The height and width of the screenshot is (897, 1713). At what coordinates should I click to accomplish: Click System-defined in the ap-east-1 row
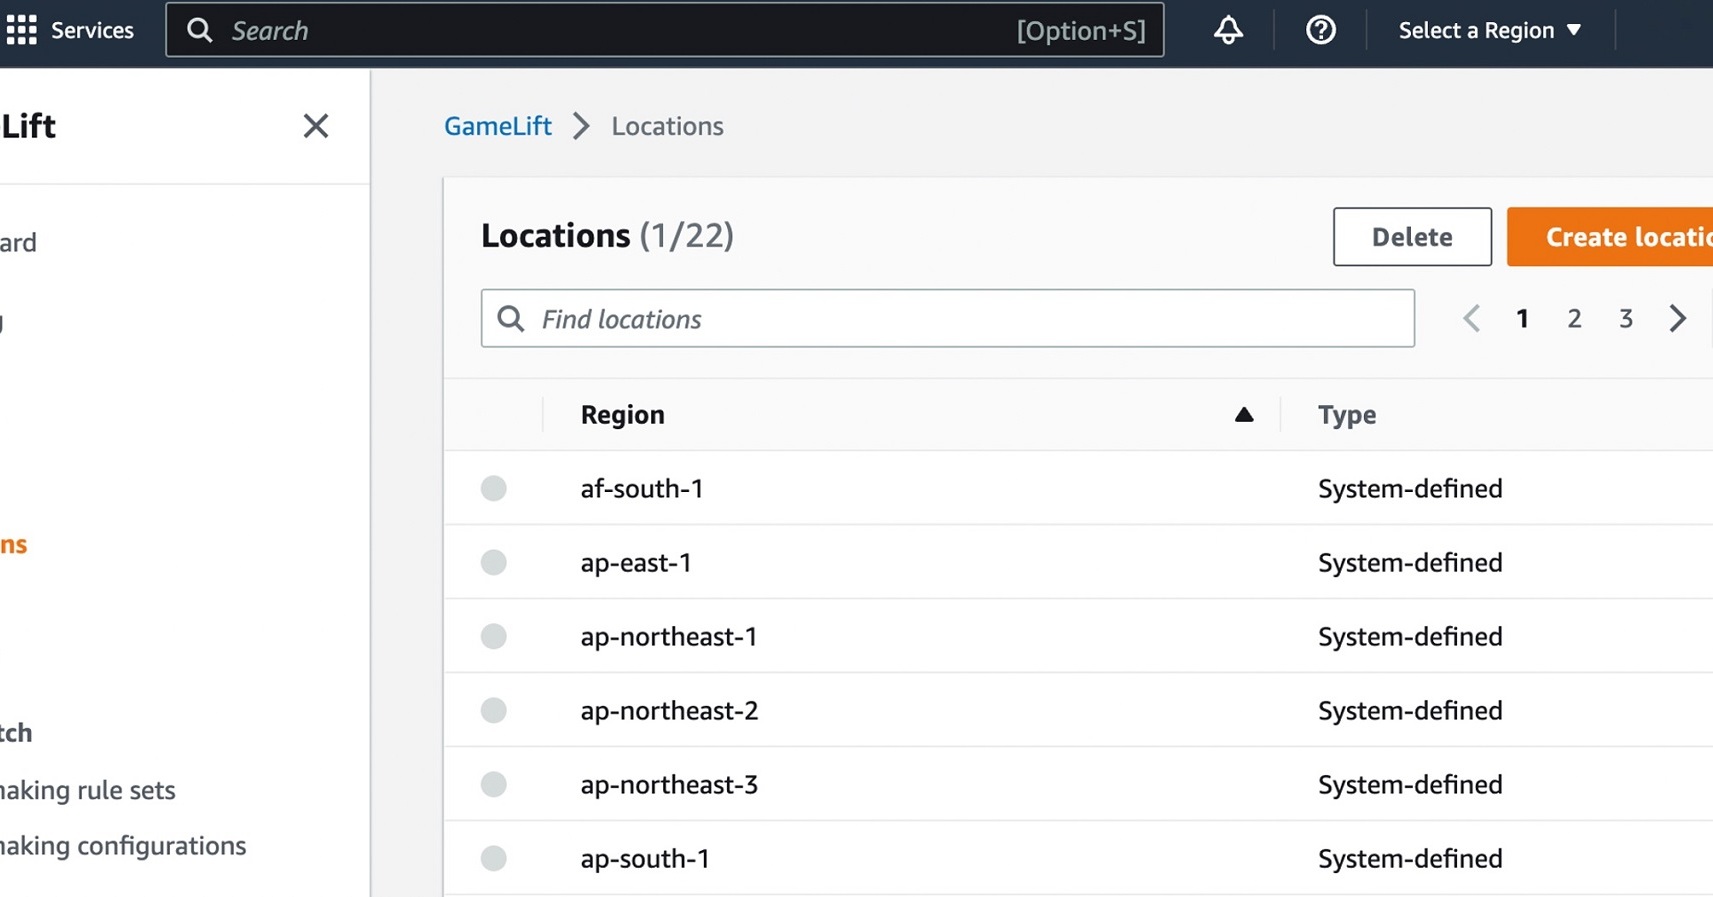pyautogui.click(x=1410, y=562)
